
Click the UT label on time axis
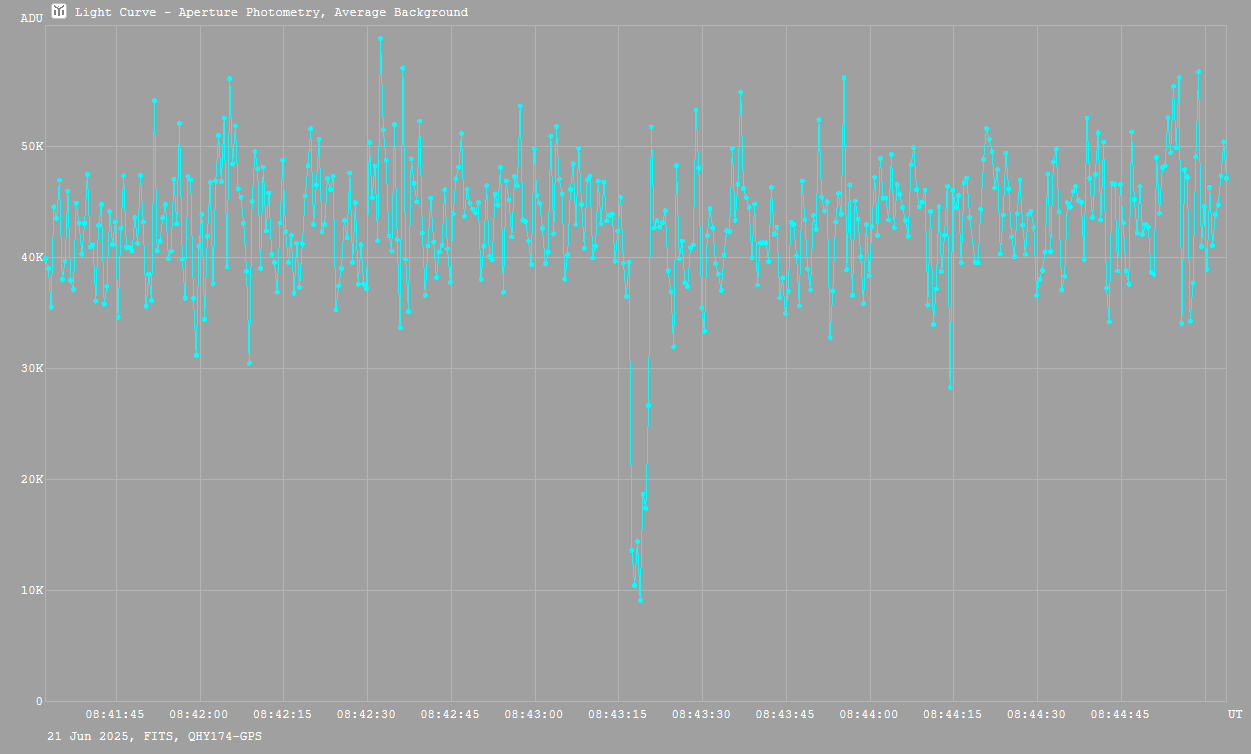1235,715
